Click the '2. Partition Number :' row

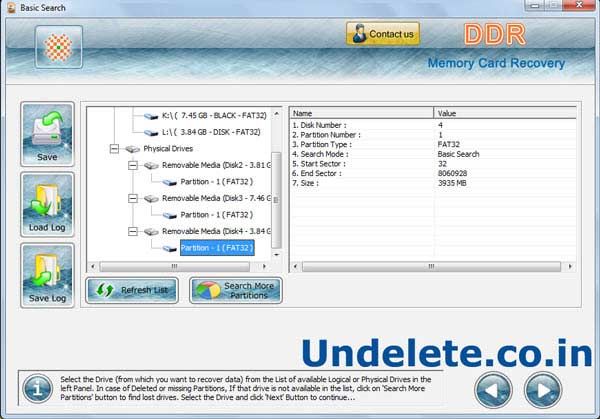pyautogui.click(x=433, y=135)
